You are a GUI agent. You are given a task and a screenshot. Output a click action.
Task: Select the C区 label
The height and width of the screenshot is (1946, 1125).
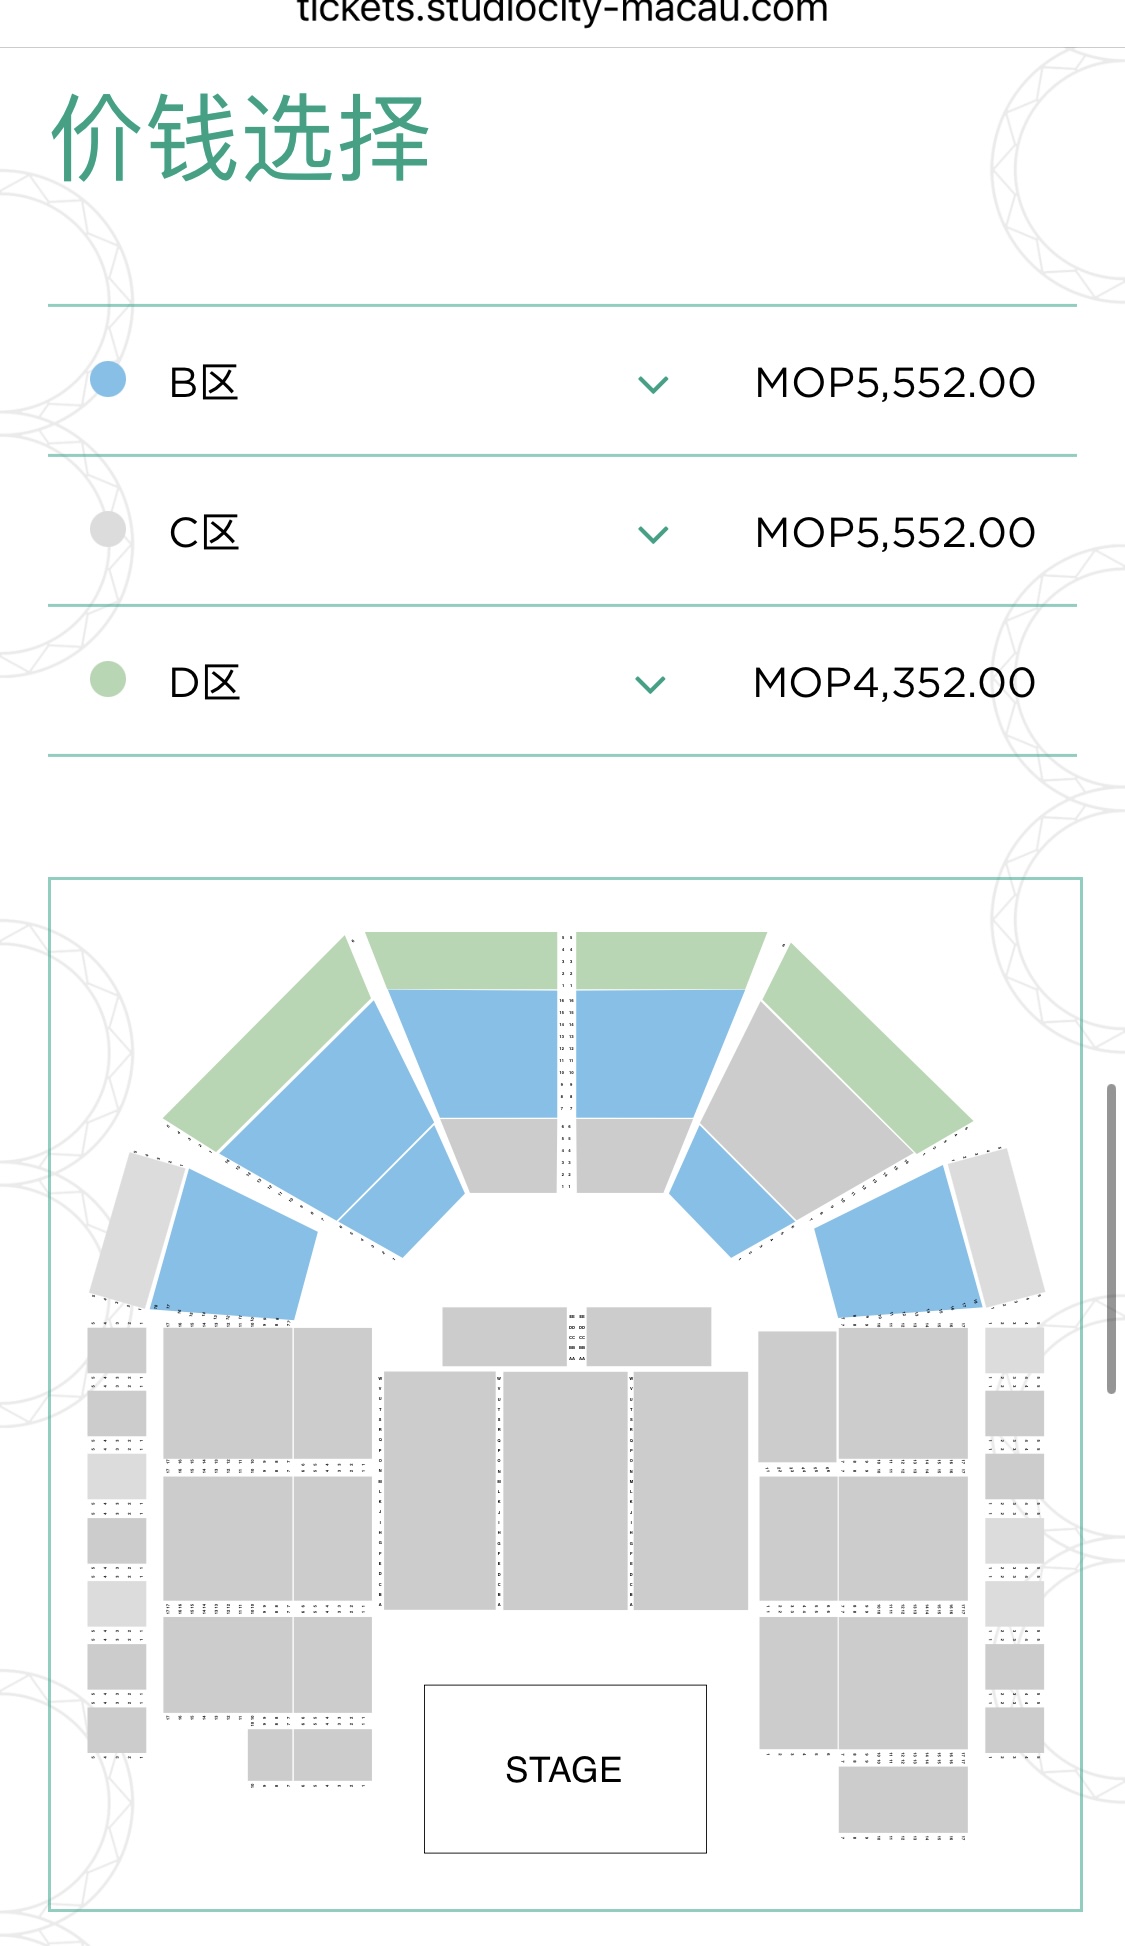[204, 532]
